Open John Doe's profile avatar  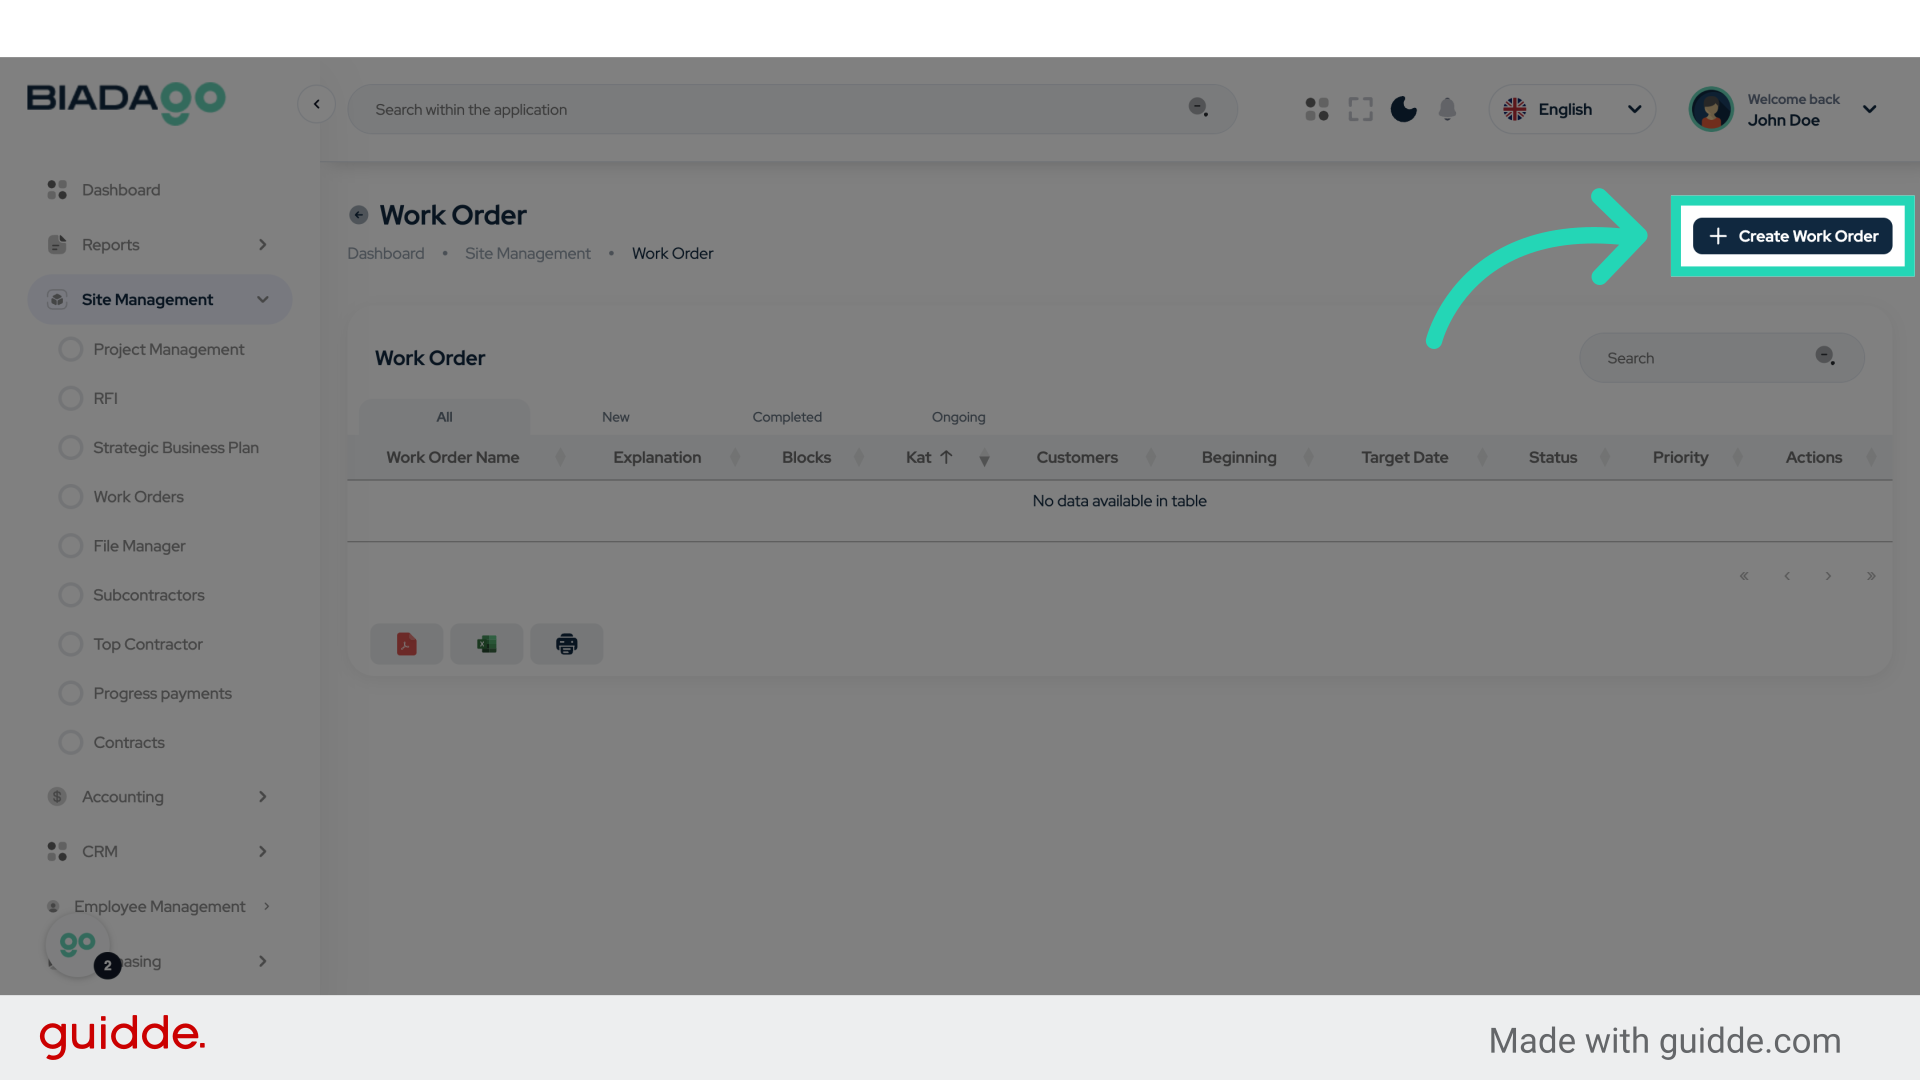click(1711, 109)
